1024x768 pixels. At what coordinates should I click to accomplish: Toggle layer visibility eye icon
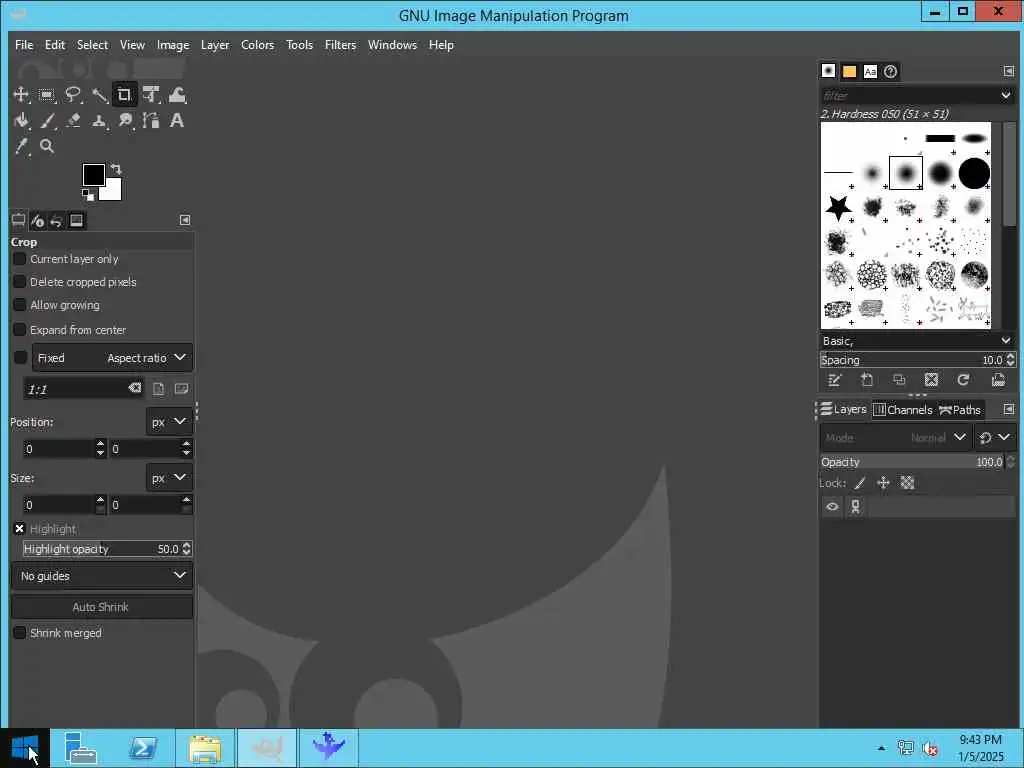click(x=832, y=507)
